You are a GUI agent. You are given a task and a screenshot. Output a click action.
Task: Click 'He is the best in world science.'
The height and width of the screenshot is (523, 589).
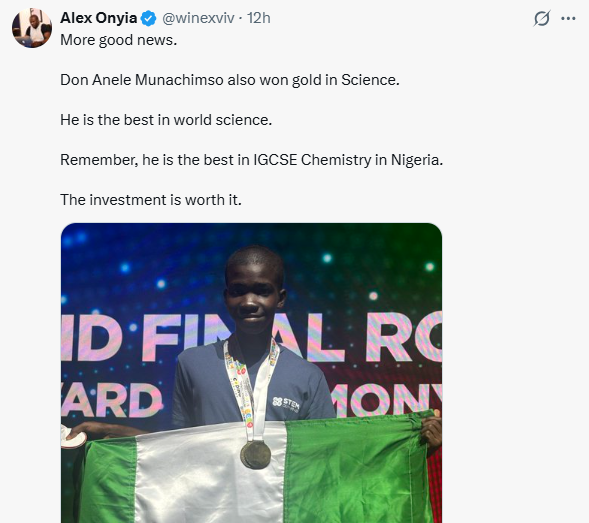coord(166,120)
